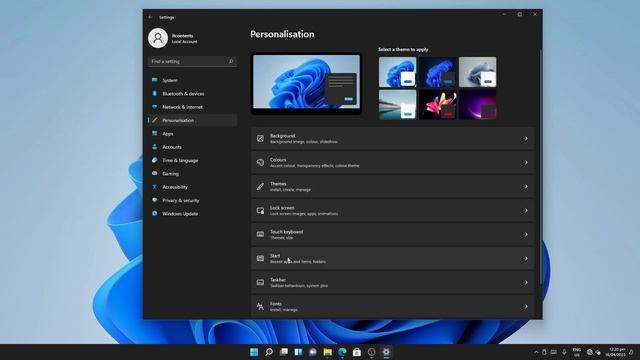The image size is (640, 360).
Task: Apply the grey bloom theme thumbnail
Action: click(478, 72)
